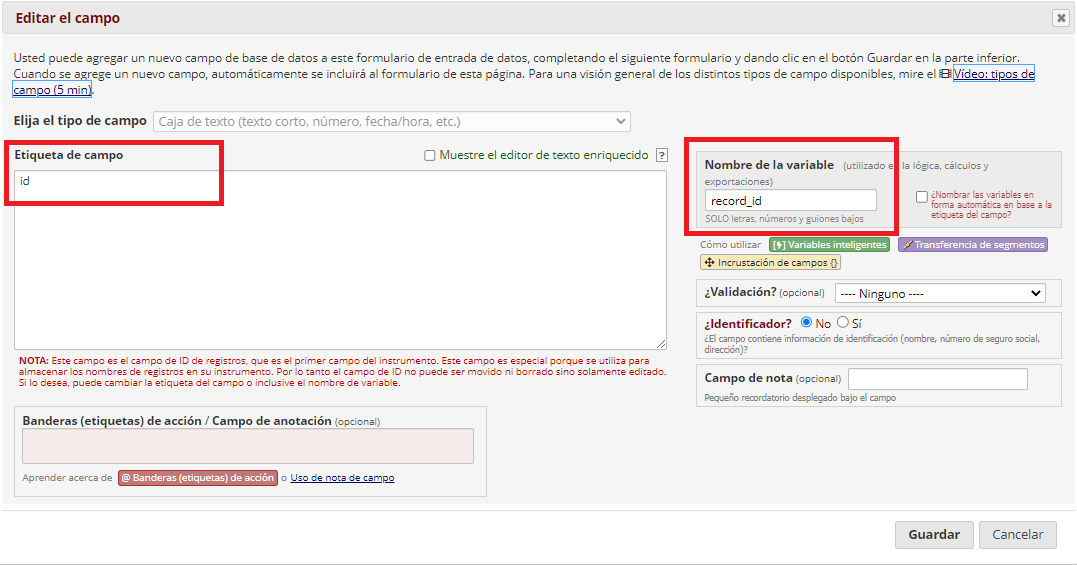Click the Guardar button
1077x565 pixels.
click(934, 535)
